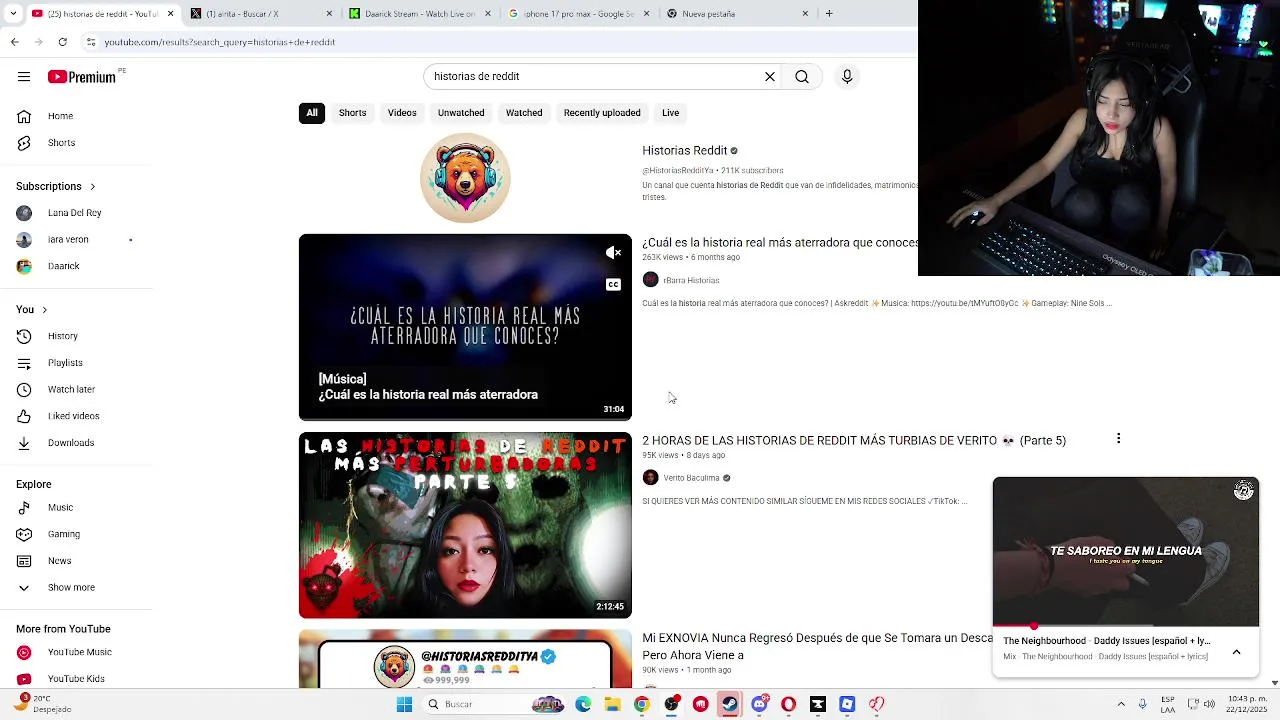Open the Windows Start button

pos(404,704)
